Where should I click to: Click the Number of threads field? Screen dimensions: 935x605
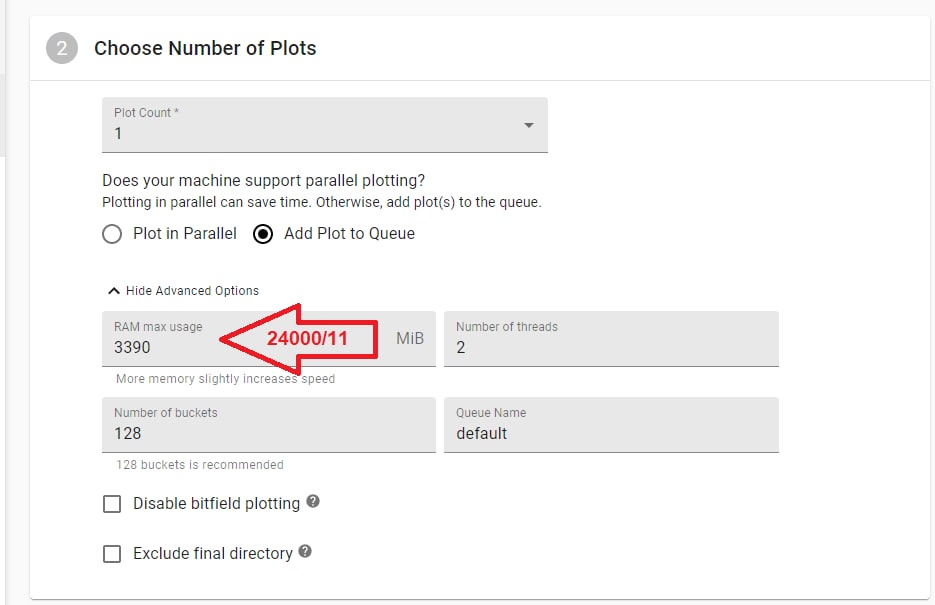tap(611, 339)
